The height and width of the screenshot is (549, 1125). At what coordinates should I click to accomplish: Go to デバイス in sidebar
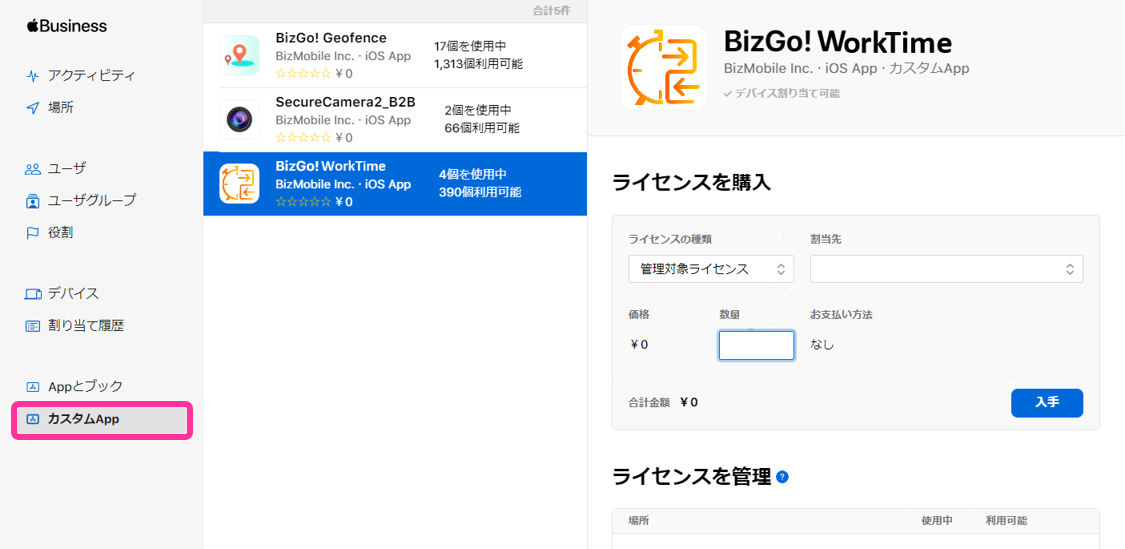click(73, 293)
